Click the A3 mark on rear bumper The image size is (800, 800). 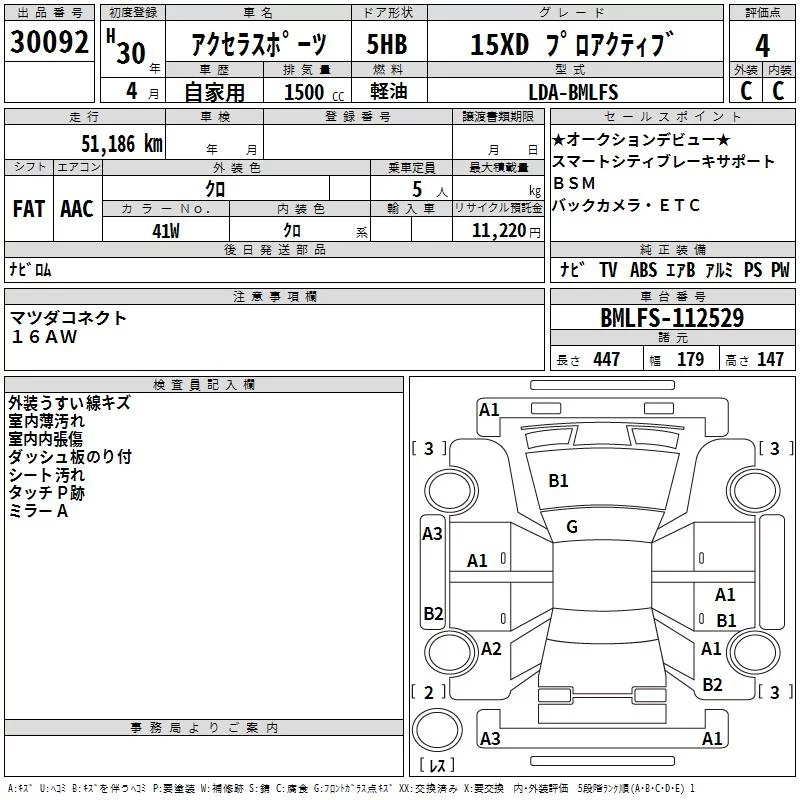click(490, 738)
